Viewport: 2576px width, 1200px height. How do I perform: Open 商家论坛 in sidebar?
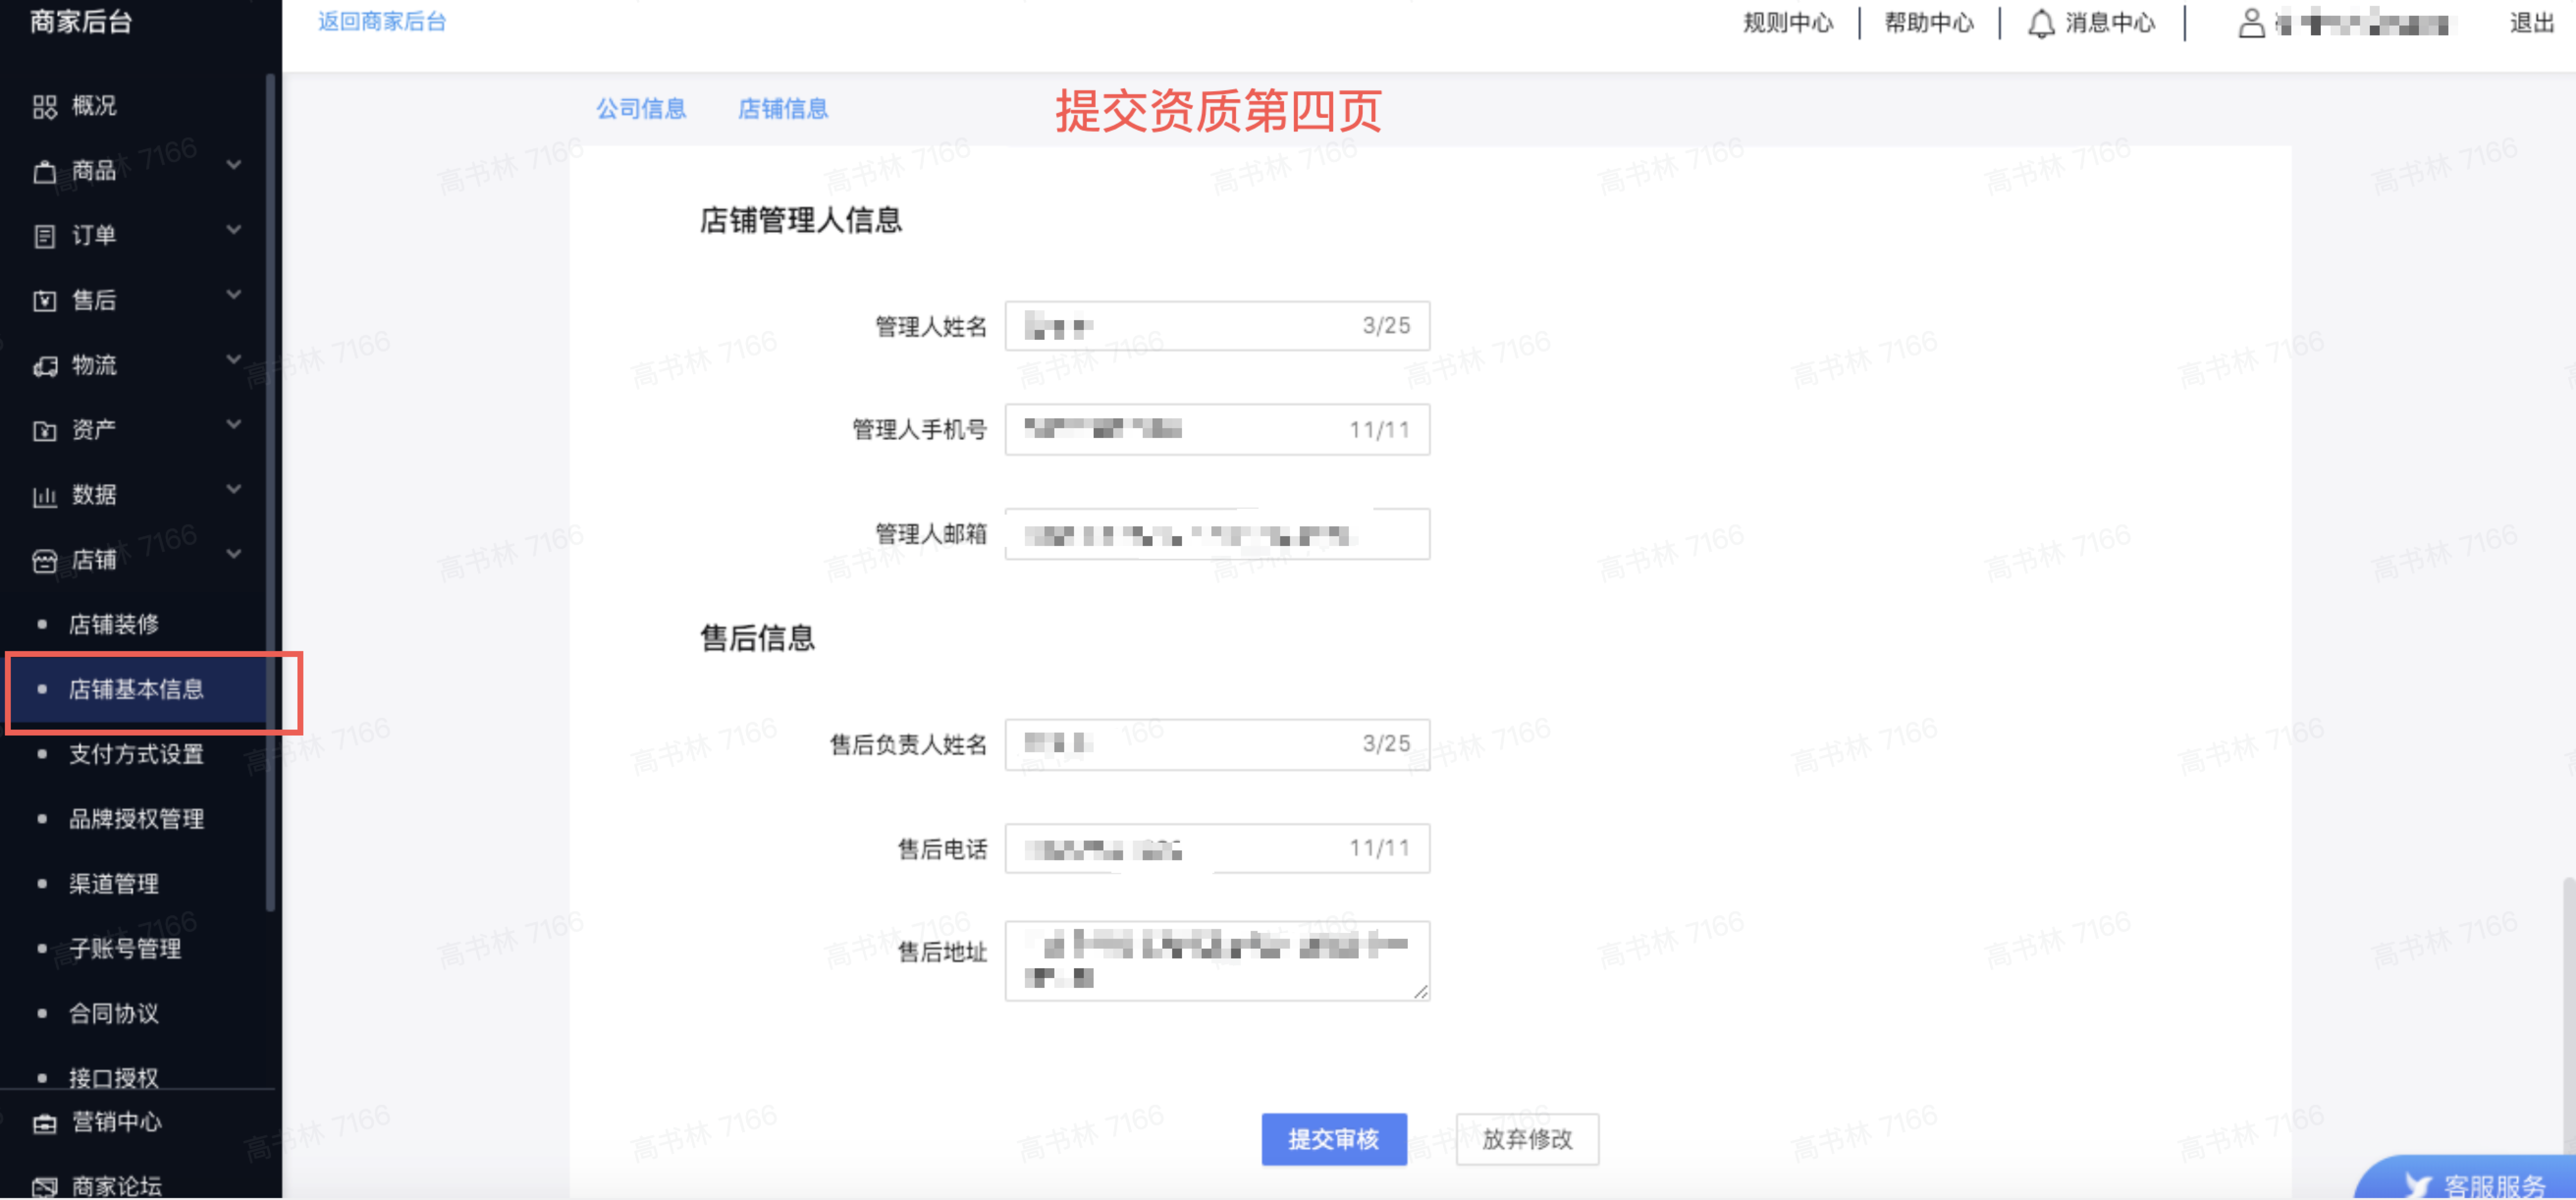click(117, 1187)
